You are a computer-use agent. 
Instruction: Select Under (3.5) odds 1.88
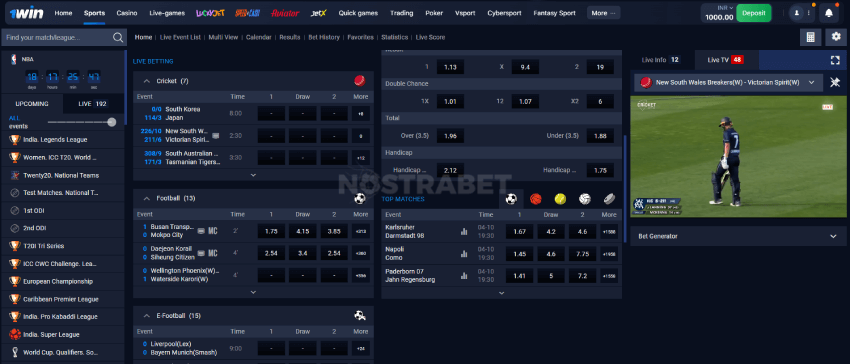click(600, 136)
